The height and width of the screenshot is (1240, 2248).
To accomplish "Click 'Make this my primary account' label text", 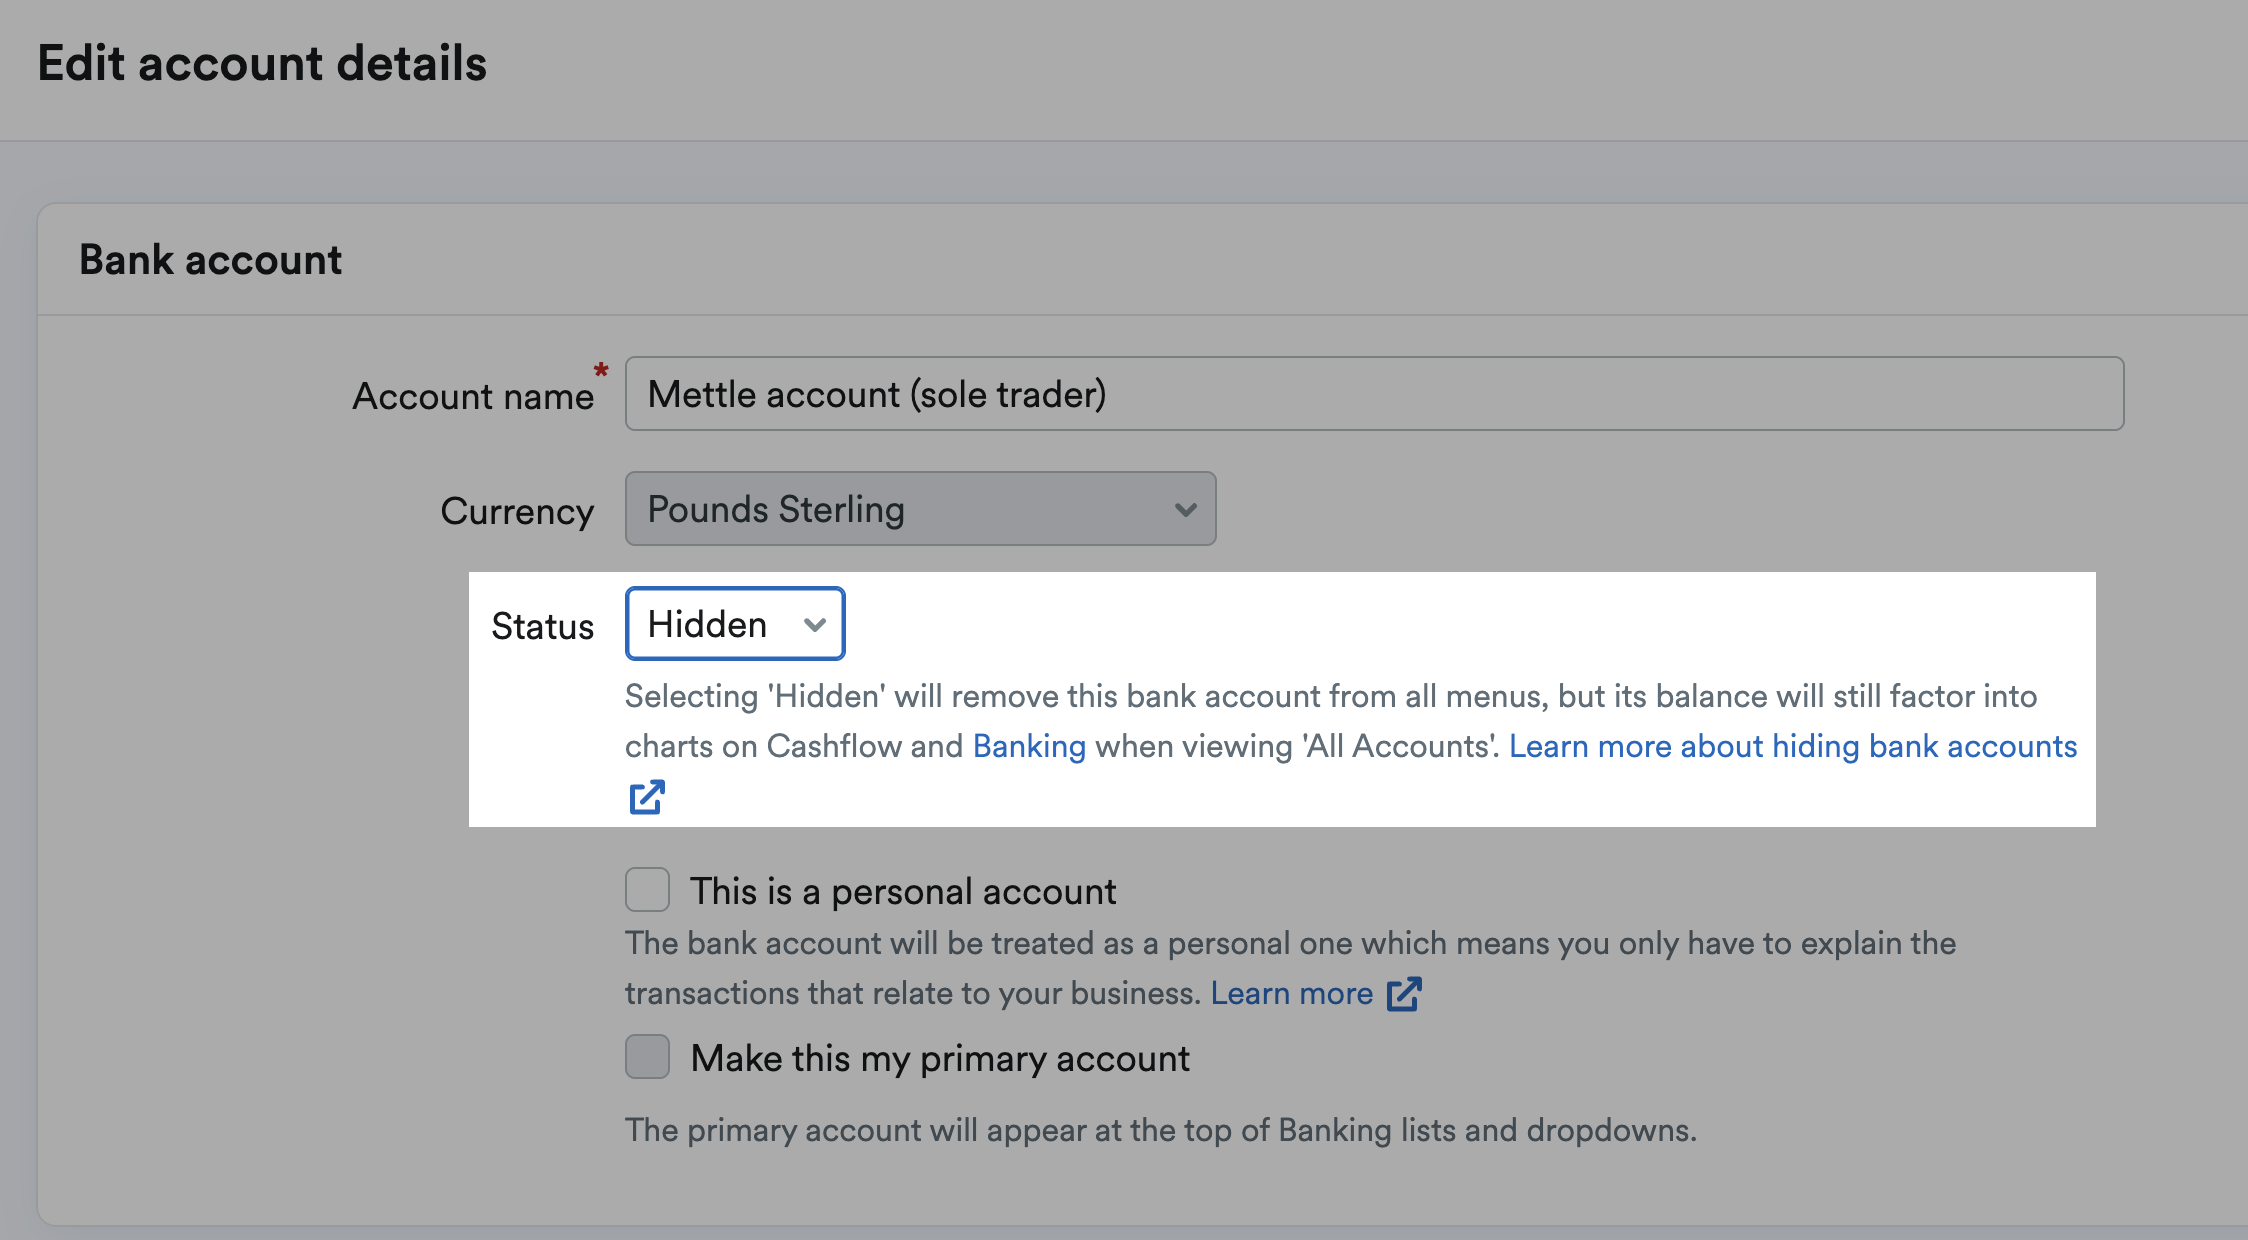I will tap(940, 1058).
